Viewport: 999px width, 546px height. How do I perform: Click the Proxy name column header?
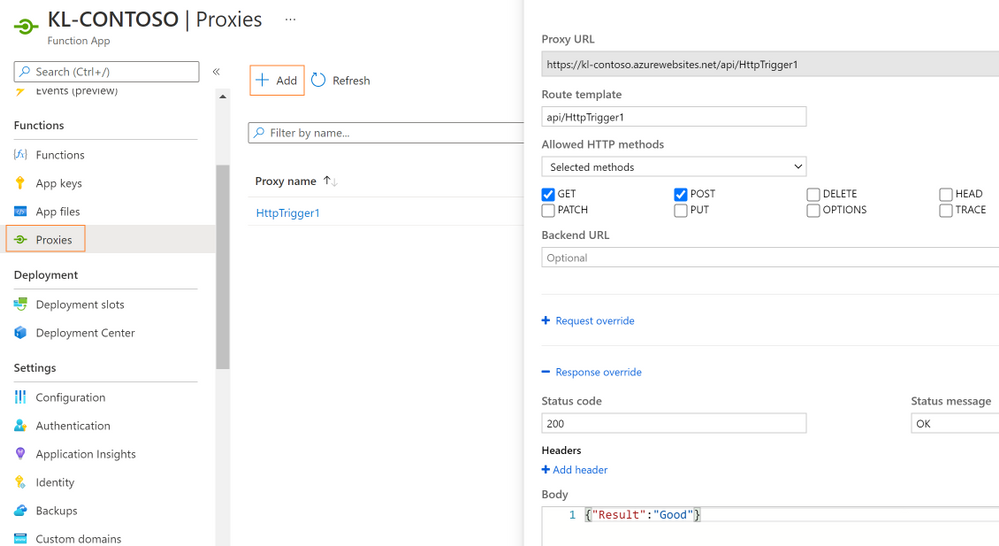coord(285,181)
